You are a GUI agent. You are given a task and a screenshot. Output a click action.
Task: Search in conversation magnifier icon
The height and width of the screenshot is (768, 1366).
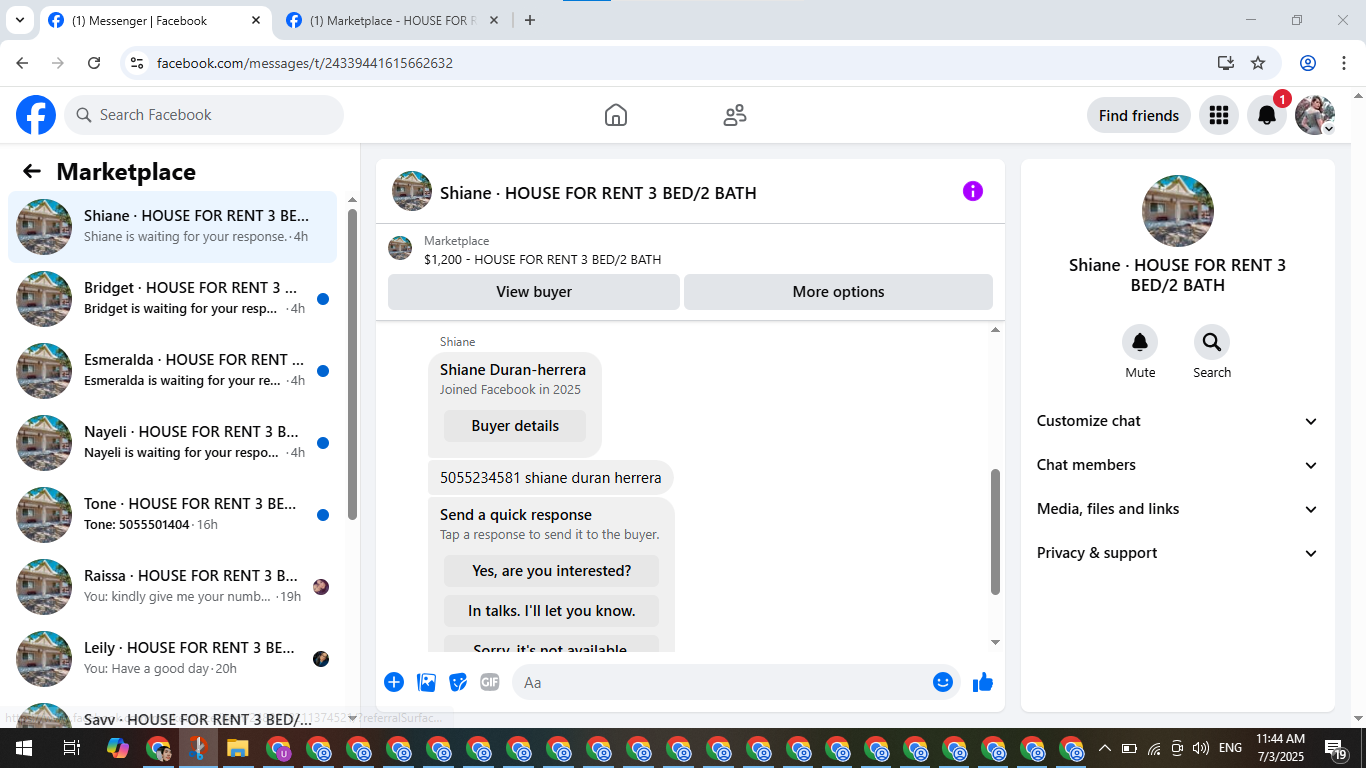coord(1212,342)
